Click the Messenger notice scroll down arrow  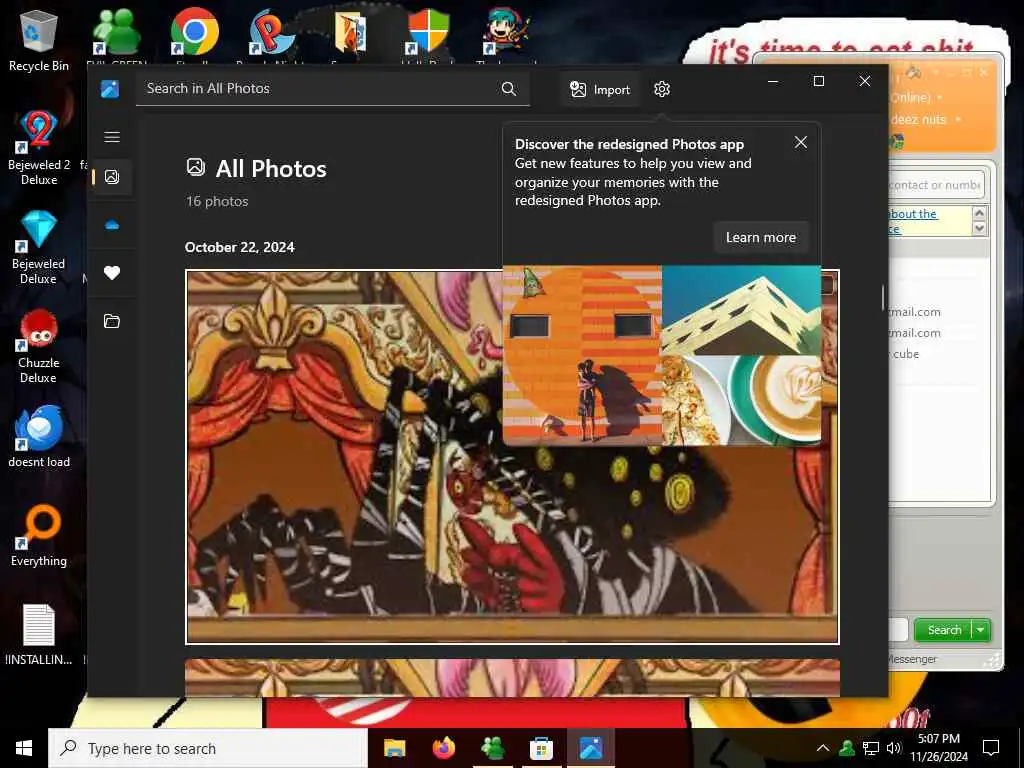pos(979,228)
